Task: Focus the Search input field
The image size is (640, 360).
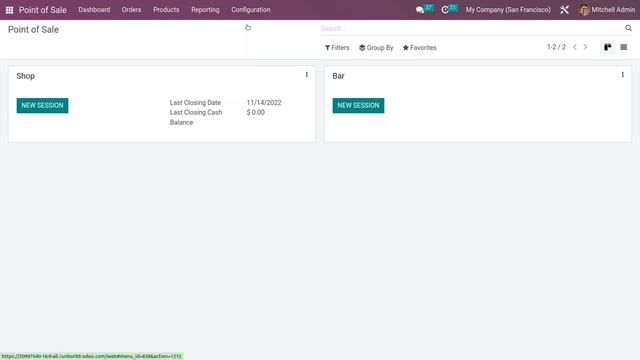Action: point(471,28)
